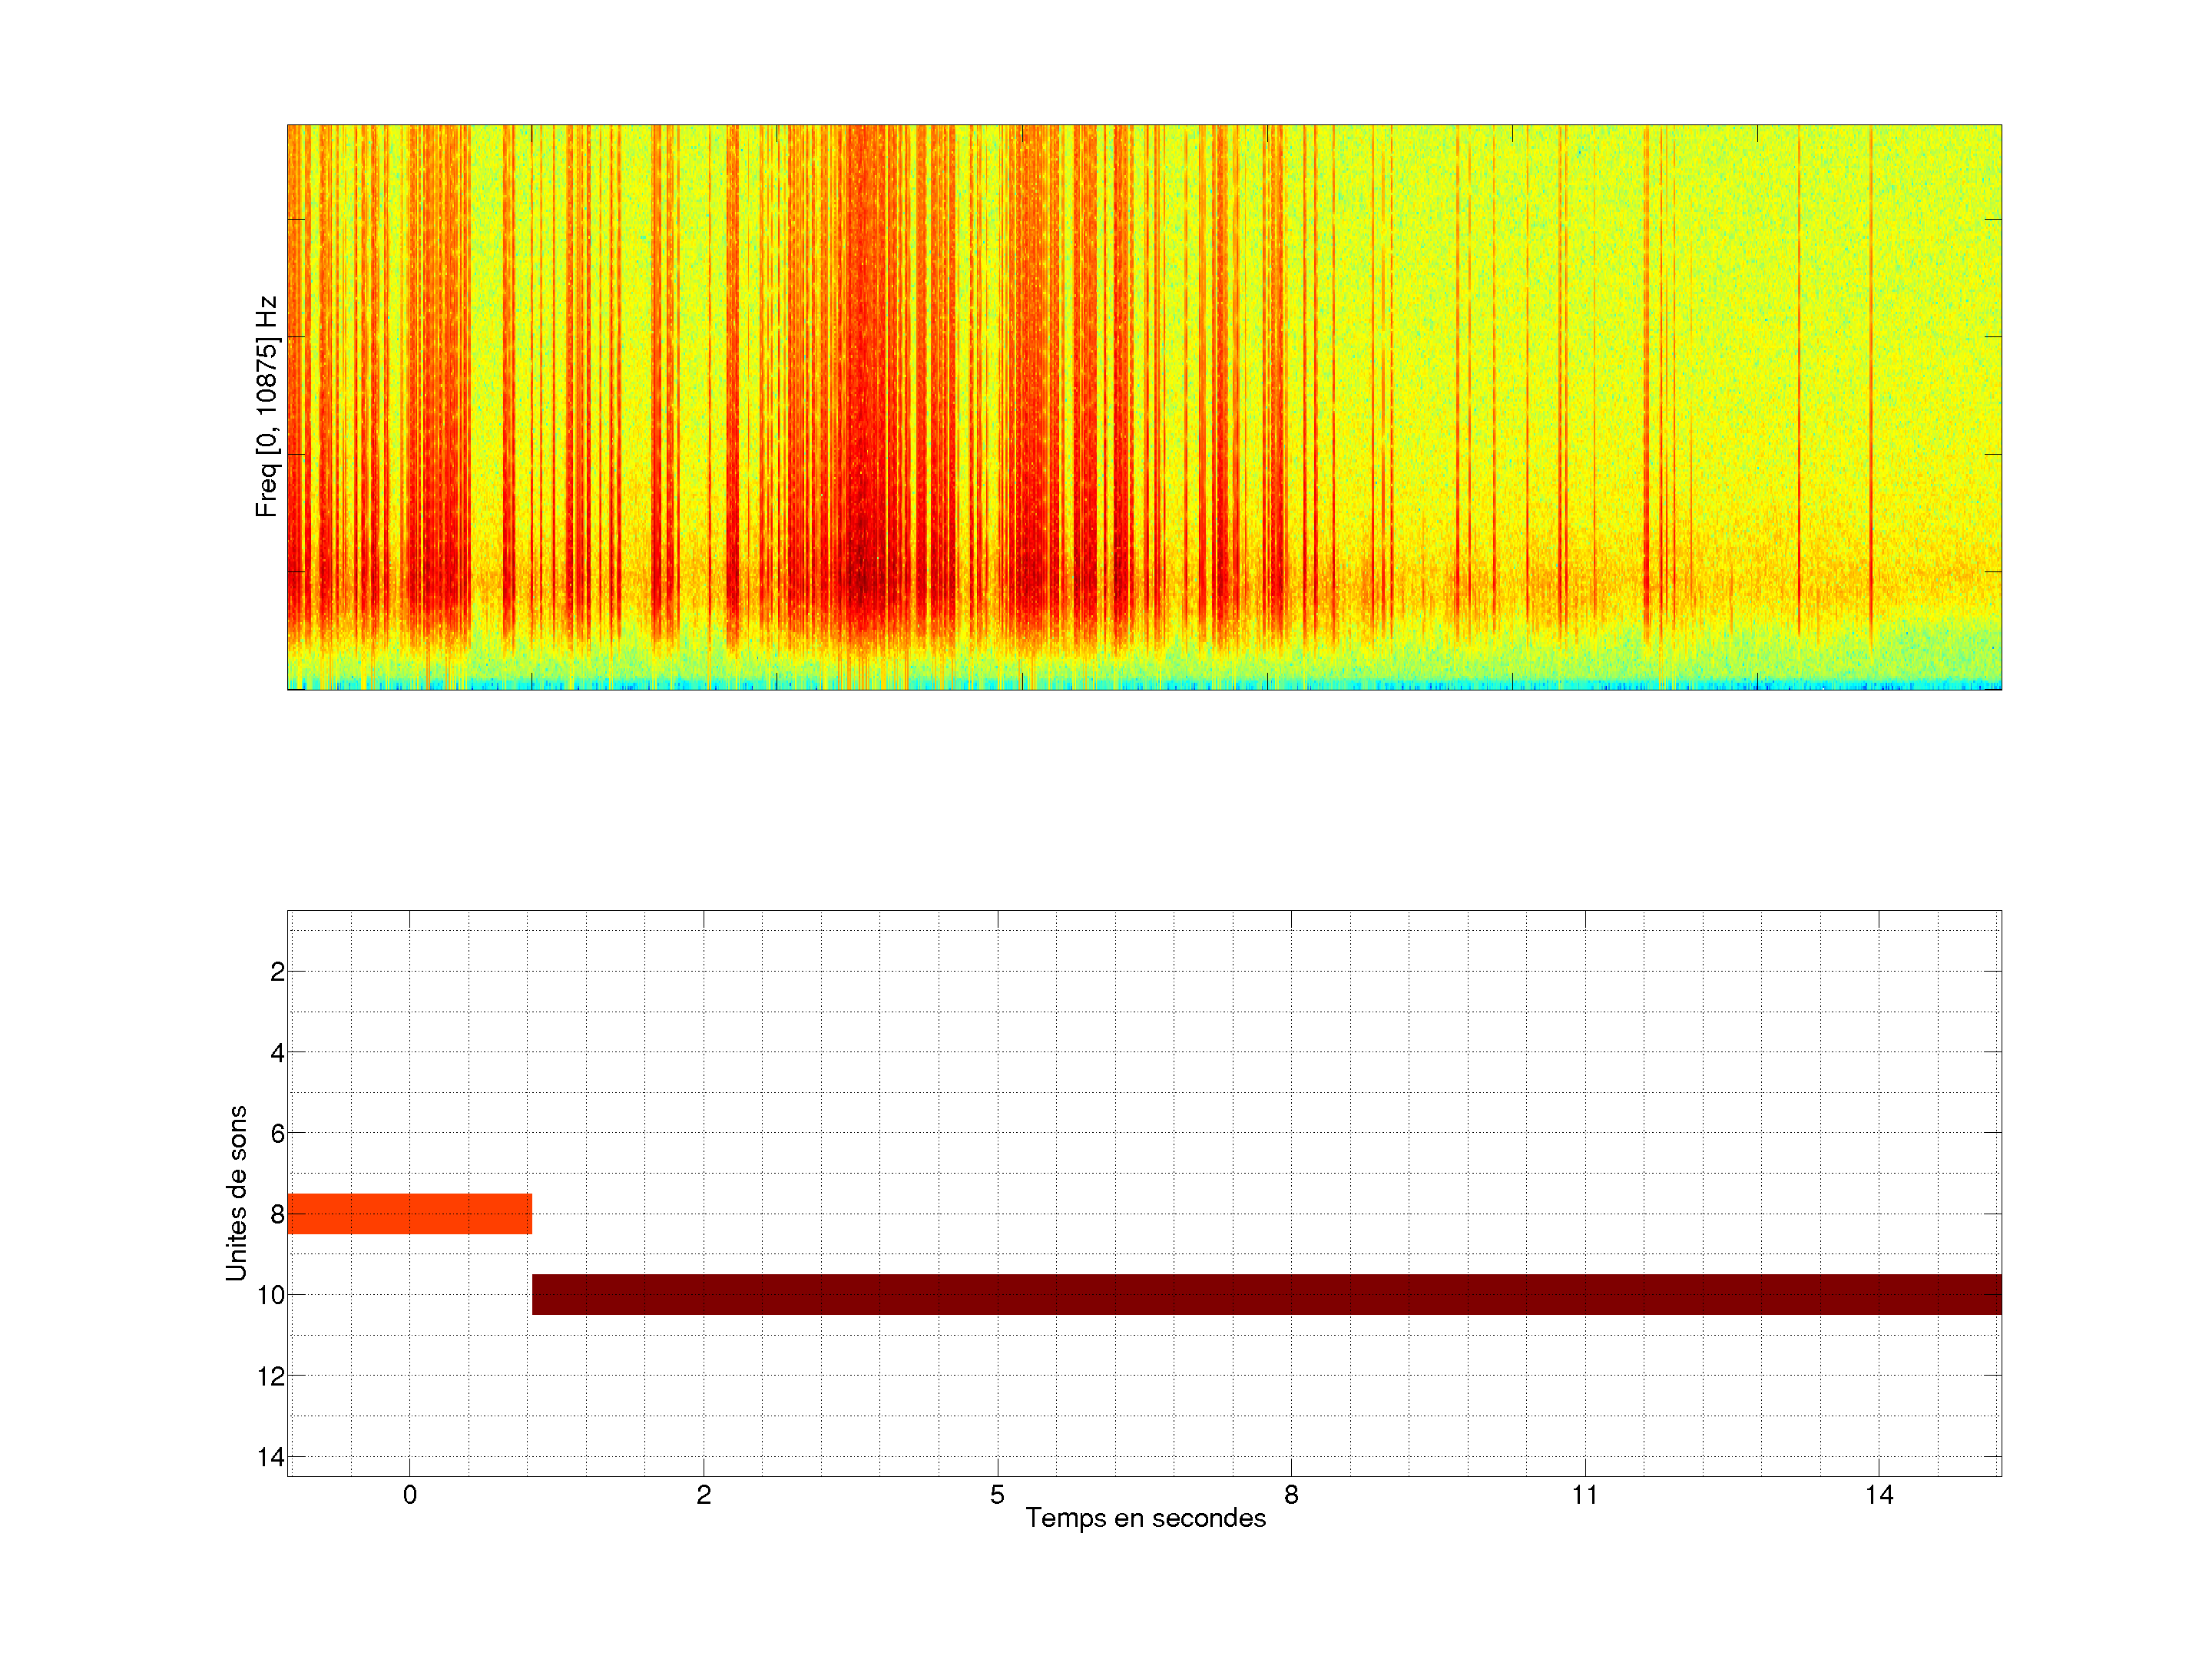Click x-axis tick label 2

coord(703,1495)
